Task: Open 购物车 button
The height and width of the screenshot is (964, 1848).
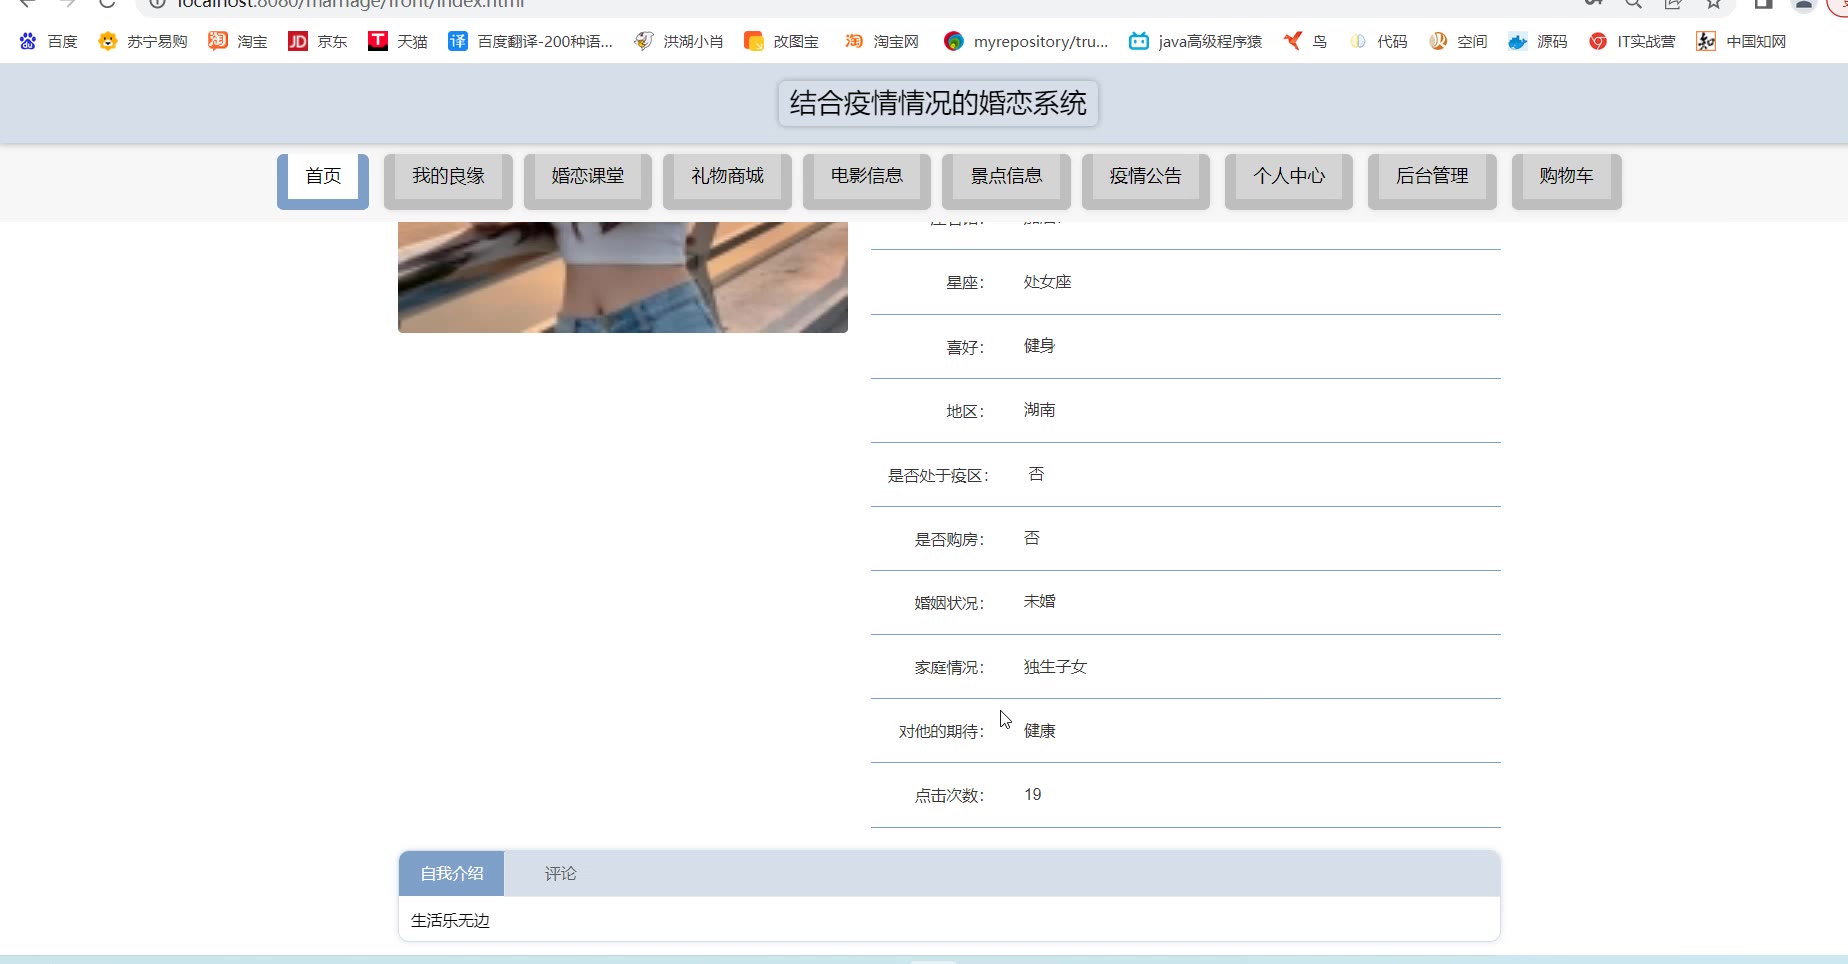Action: point(1567,177)
